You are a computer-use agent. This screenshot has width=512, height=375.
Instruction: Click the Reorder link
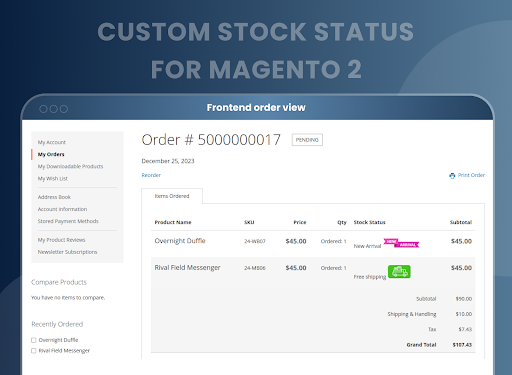[x=151, y=175]
